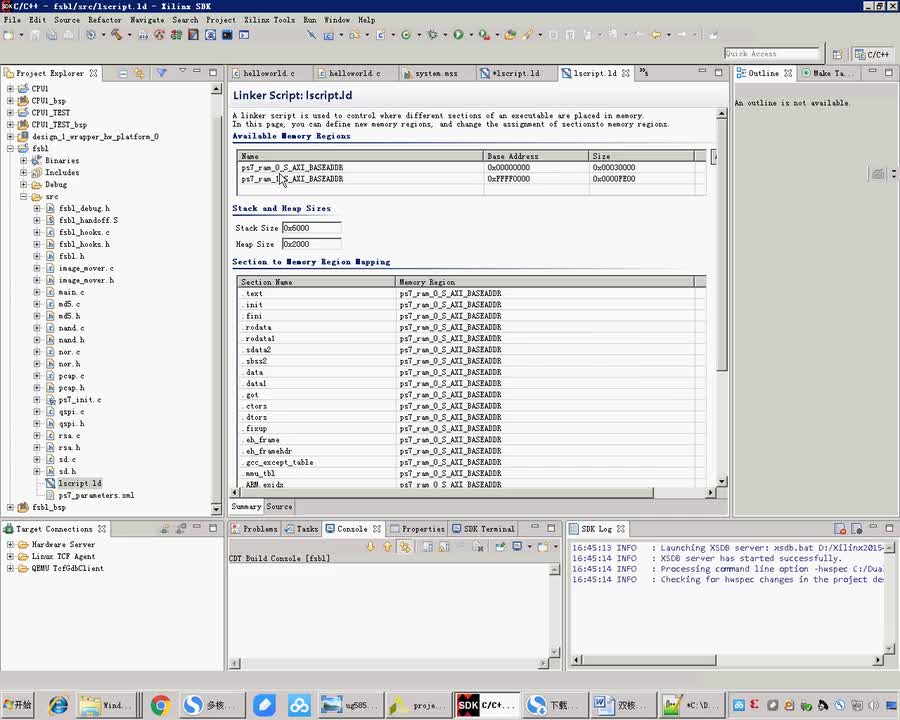
Task: Switch to the Make Target tab
Action: 829,73
